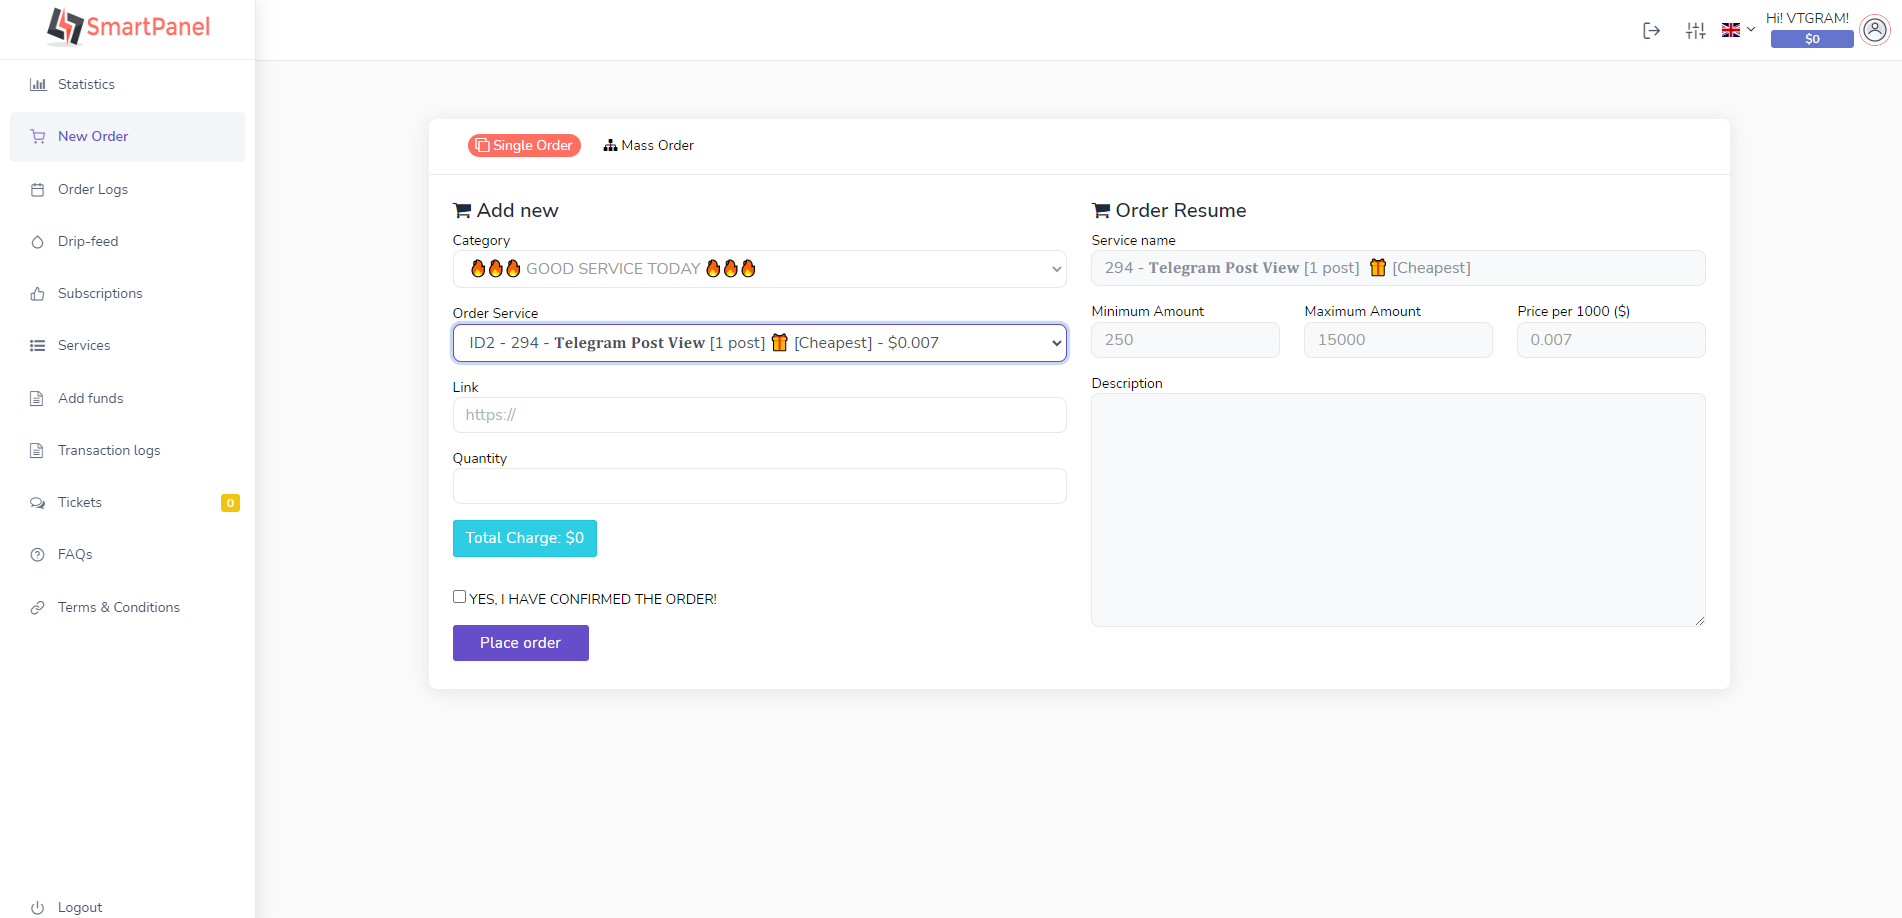
Task: Click the Minimum Amount field
Action: (1185, 340)
